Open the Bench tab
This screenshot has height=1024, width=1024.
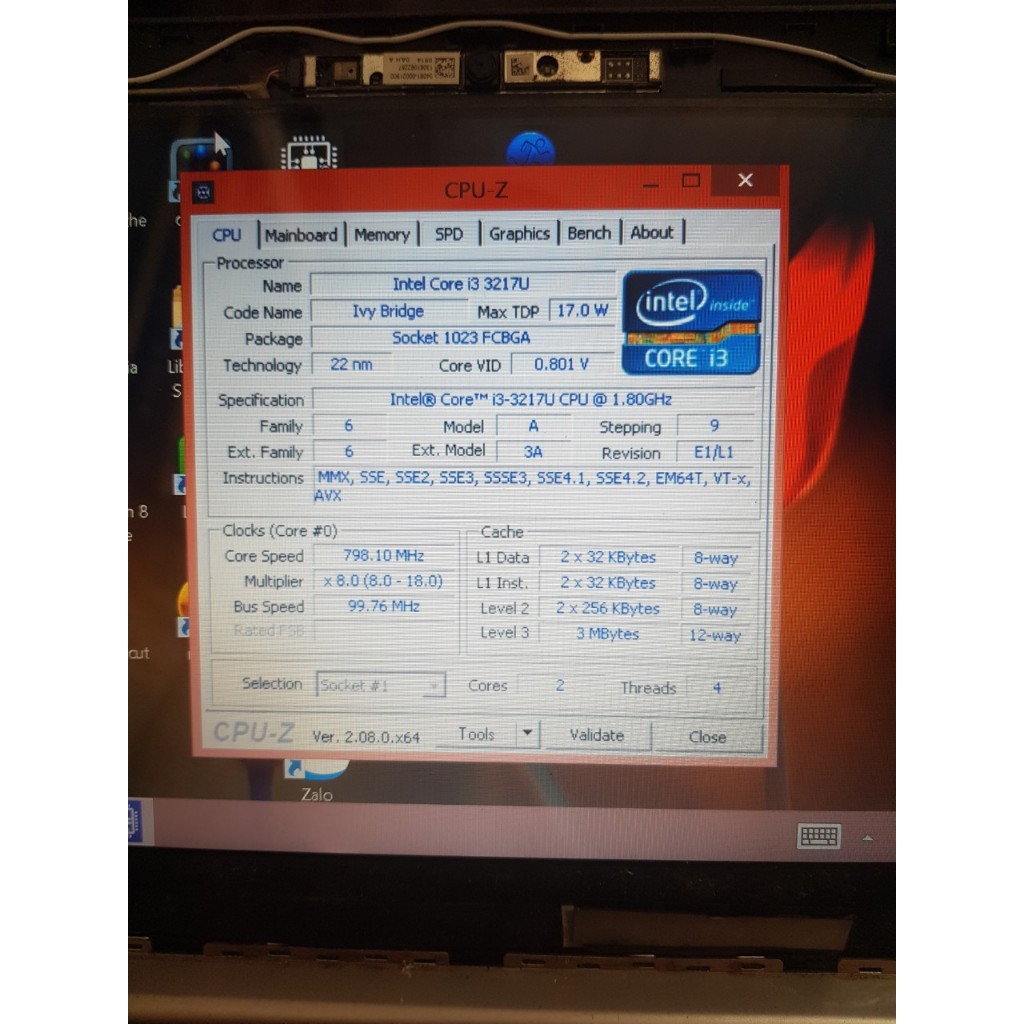click(589, 233)
